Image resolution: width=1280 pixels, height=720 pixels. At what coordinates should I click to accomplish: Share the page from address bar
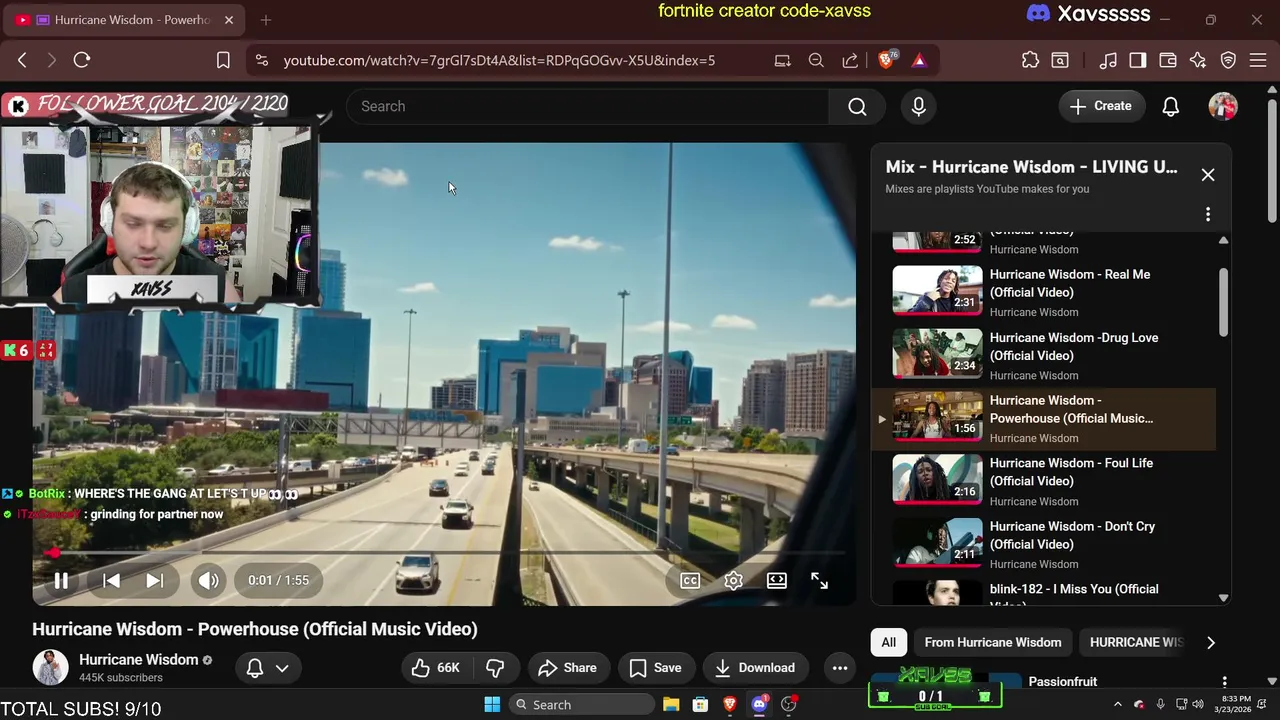(850, 61)
